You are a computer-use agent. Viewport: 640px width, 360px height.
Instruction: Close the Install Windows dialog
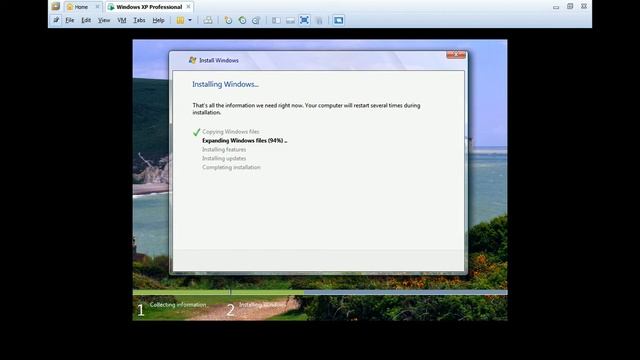[x=456, y=55]
